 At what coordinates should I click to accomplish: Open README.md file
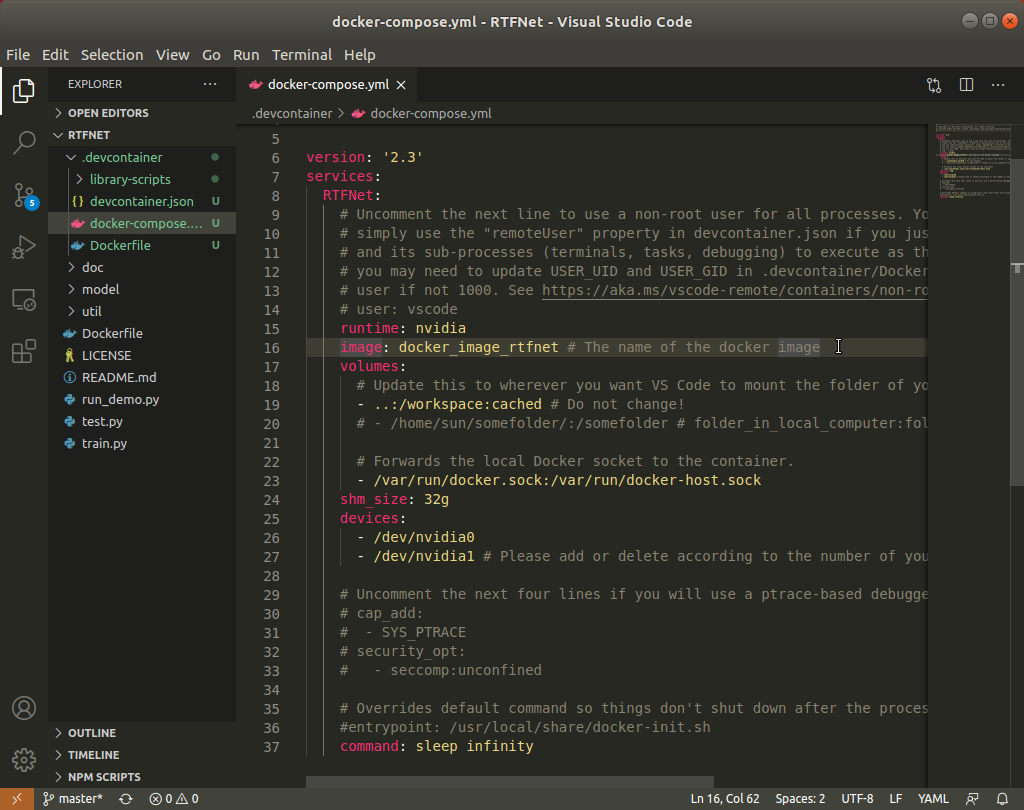click(x=142, y=378)
